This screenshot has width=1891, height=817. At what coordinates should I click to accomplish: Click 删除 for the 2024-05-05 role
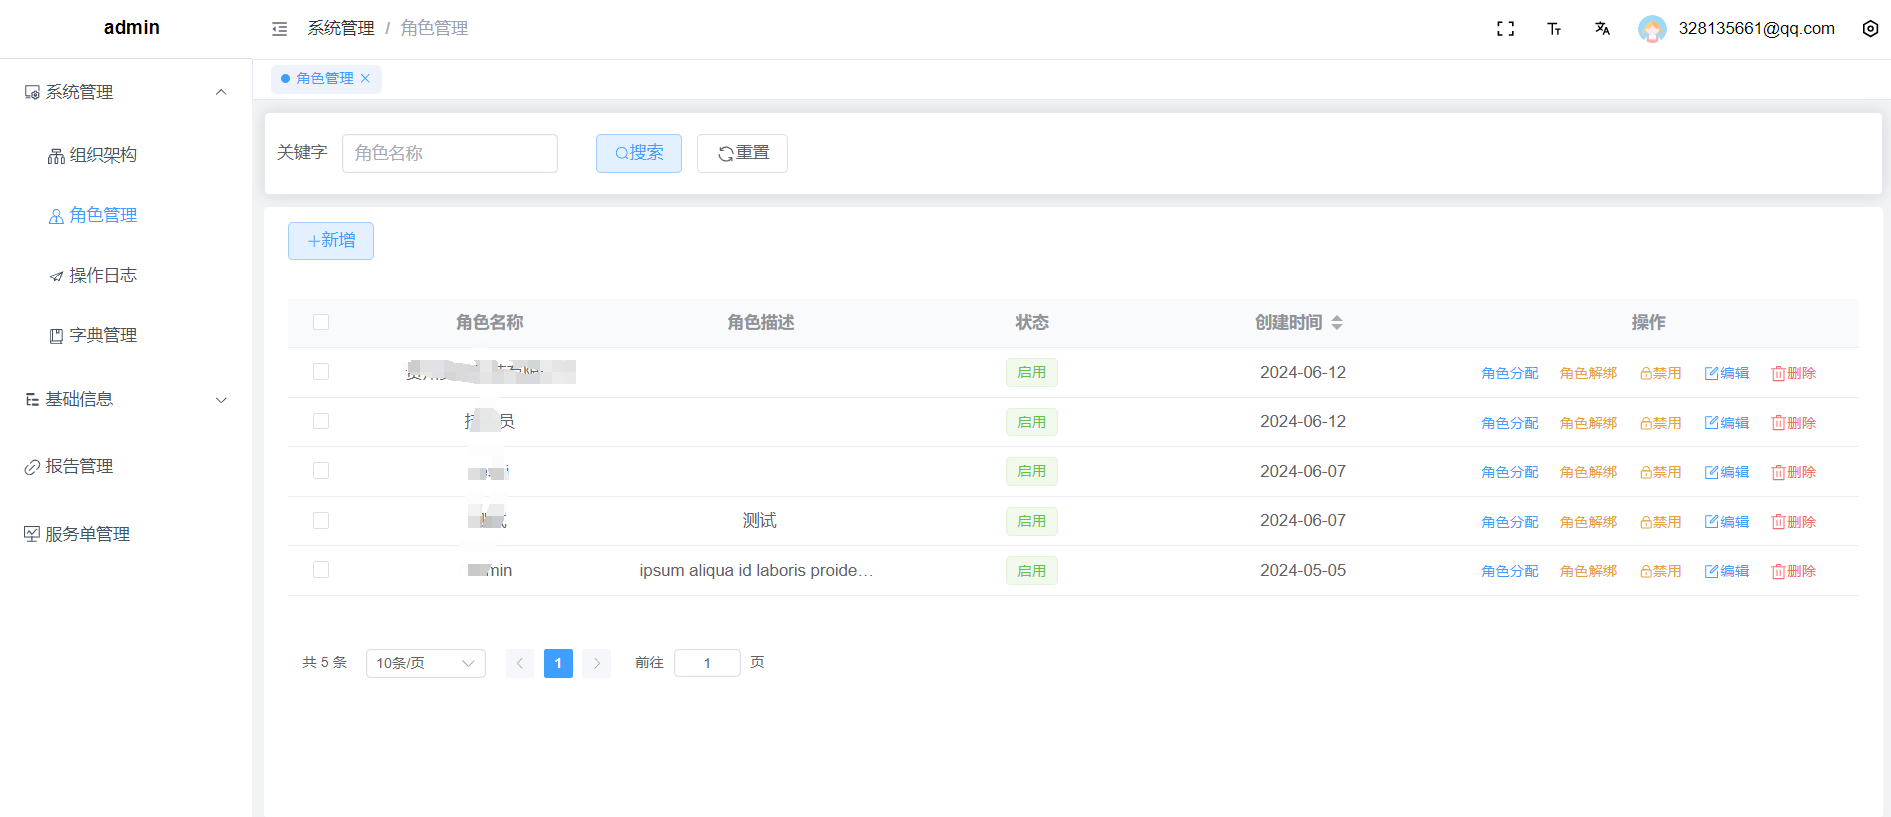(x=1793, y=571)
